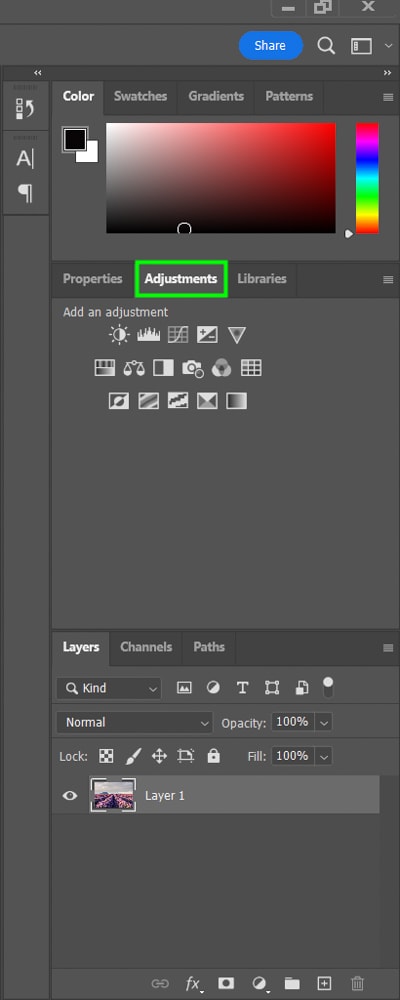Toggle the layer filter switch on/off
The image size is (400, 1000).
tap(328, 687)
